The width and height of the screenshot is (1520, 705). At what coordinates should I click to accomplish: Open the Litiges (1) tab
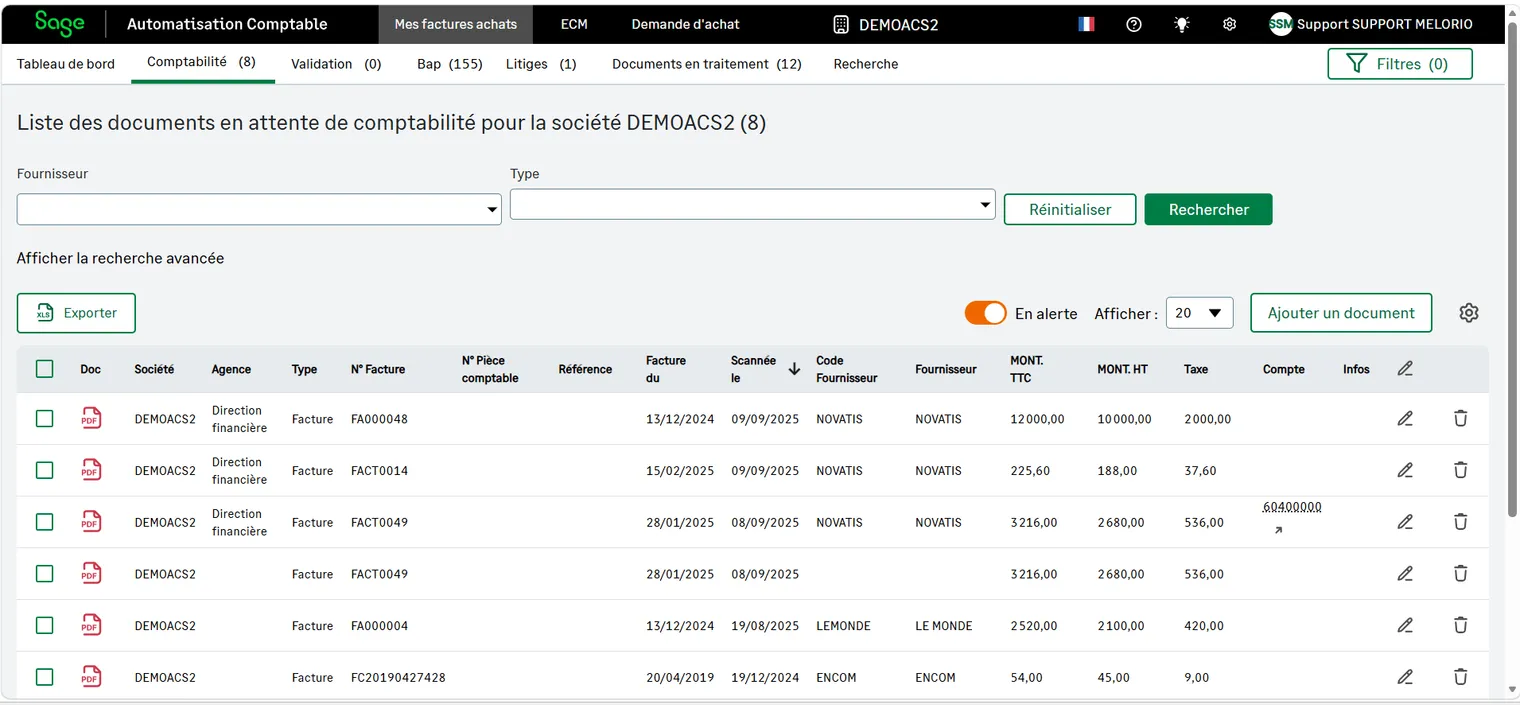(541, 64)
